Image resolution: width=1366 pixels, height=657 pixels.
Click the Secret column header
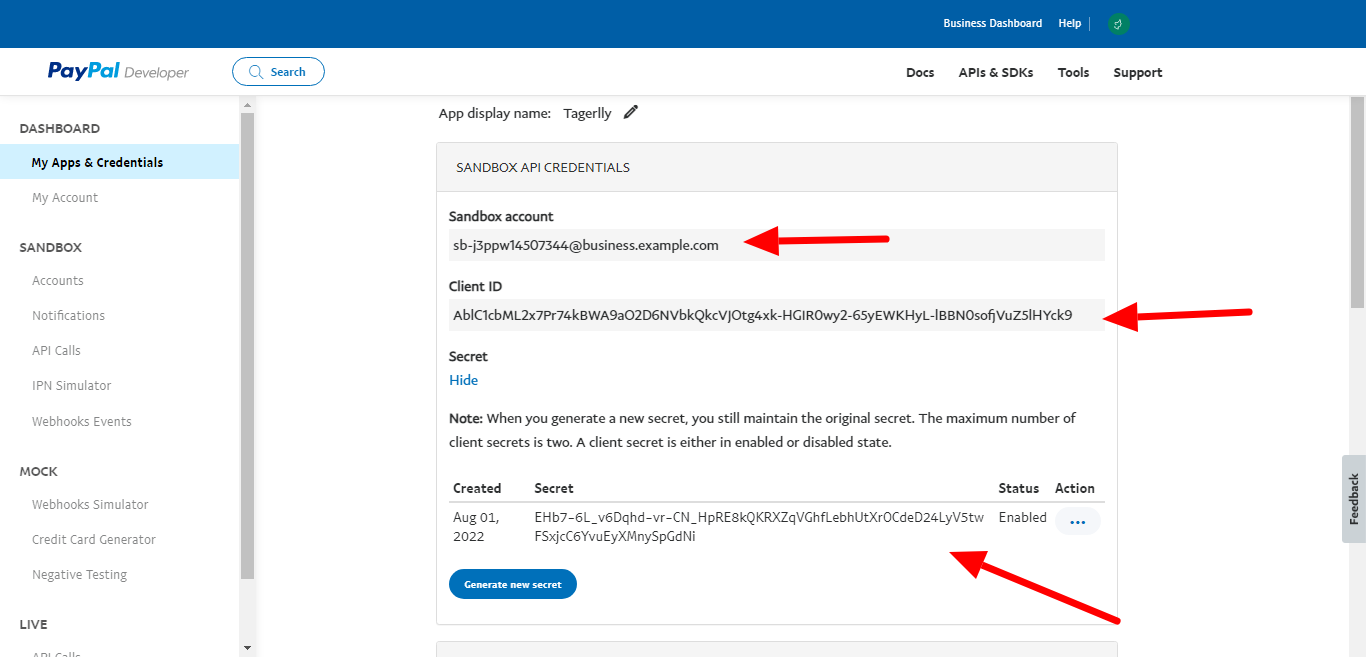(x=554, y=488)
